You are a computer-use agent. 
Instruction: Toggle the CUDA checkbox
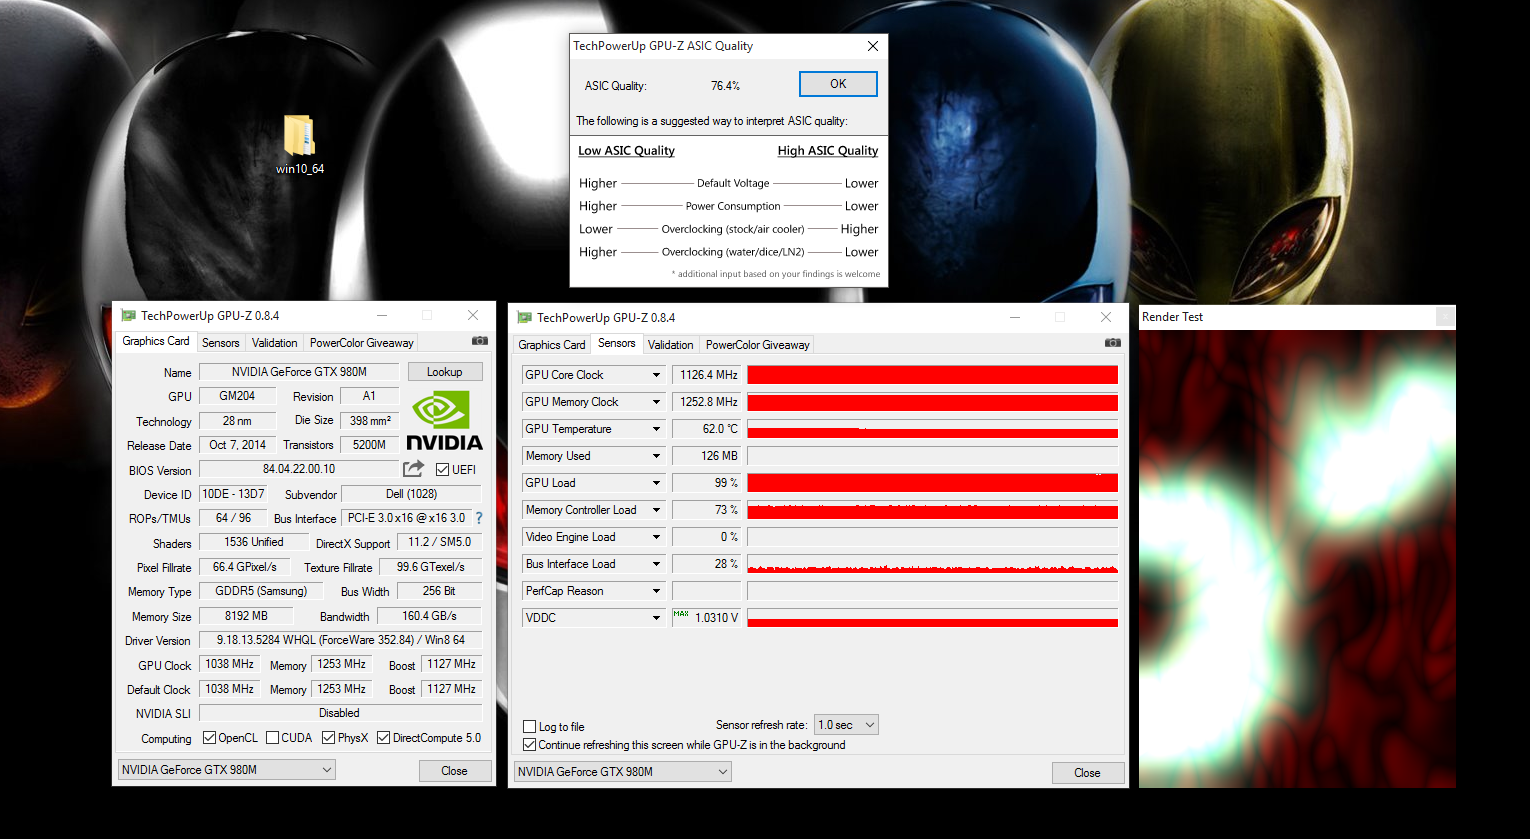coord(272,738)
